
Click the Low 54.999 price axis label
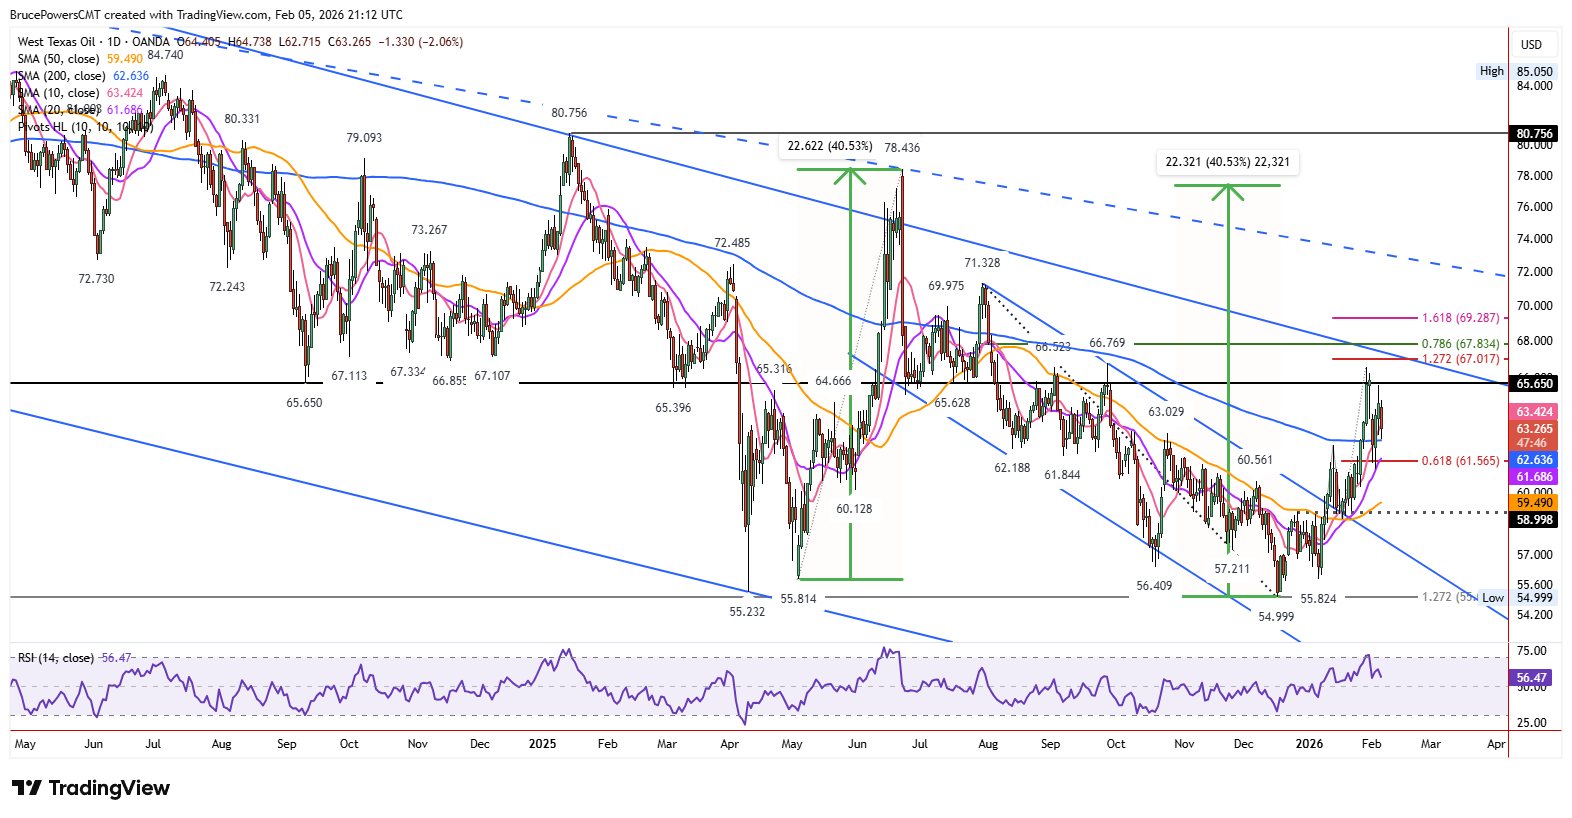click(x=1517, y=598)
